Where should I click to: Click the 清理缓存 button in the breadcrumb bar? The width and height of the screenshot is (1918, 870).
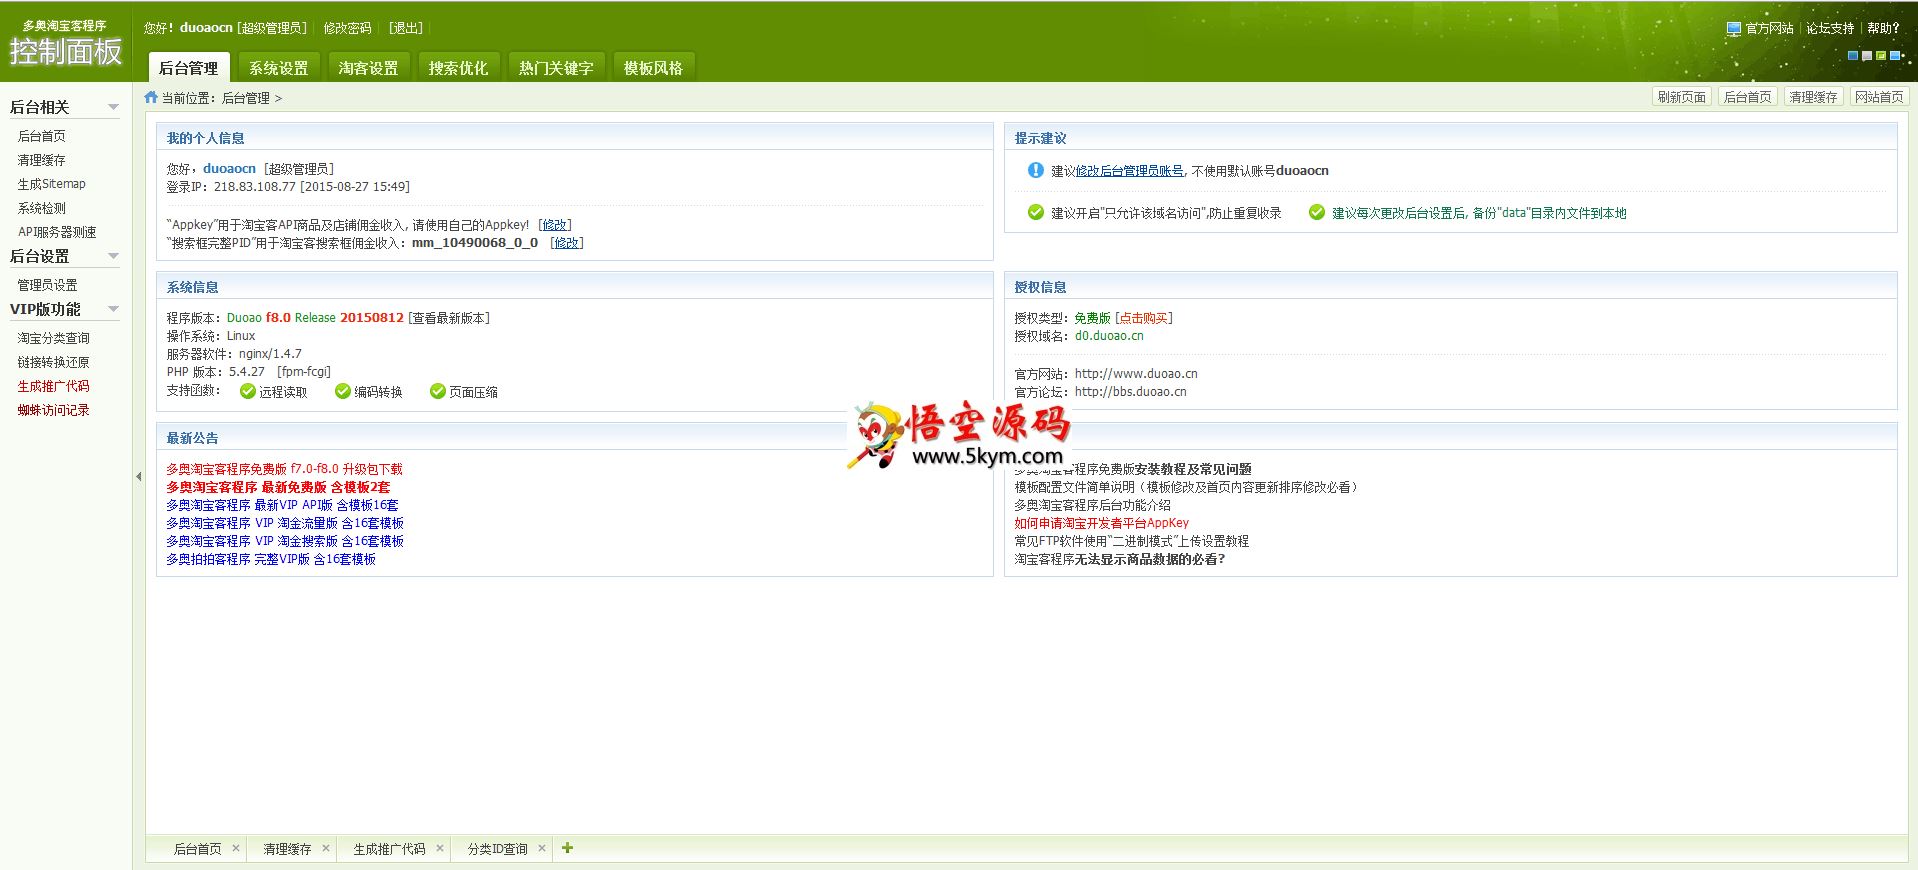pyautogui.click(x=1814, y=97)
